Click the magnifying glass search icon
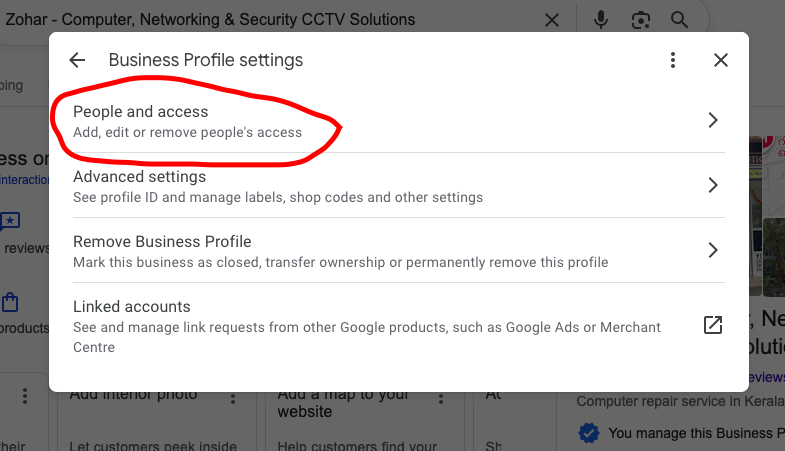This screenshot has width=785, height=451. pyautogui.click(x=680, y=20)
